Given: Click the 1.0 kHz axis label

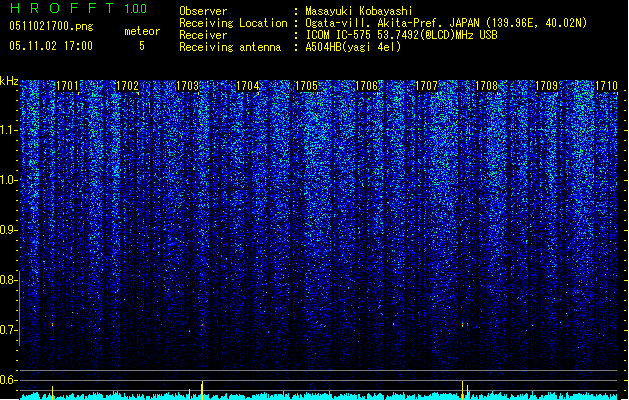Looking at the screenshot, I should (8, 180).
